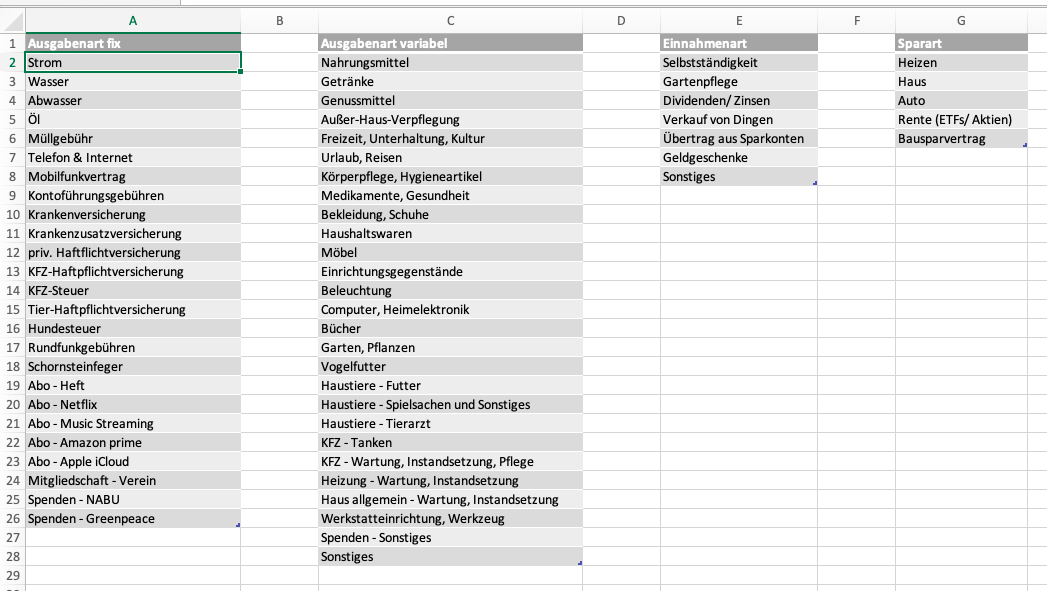Image resolution: width=1047 pixels, height=591 pixels.
Task: Select the 'Nahrungsmittel' cell
Action: 451,62
